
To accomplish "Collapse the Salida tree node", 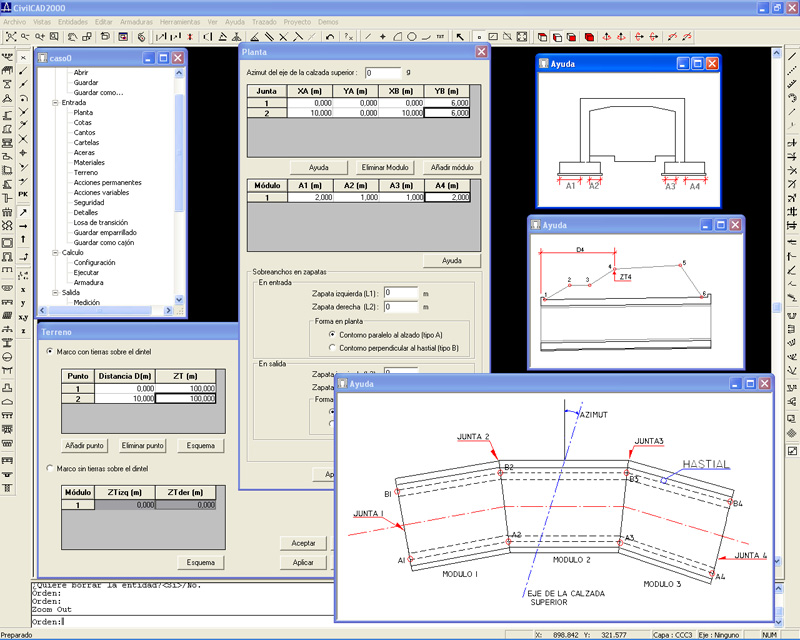I will (x=55, y=291).
